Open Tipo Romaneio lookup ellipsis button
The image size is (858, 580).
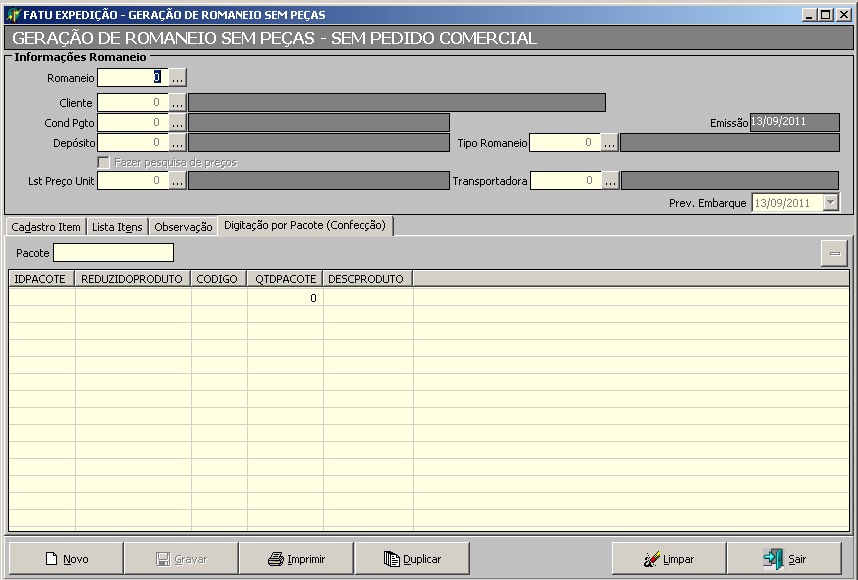tap(609, 143)
